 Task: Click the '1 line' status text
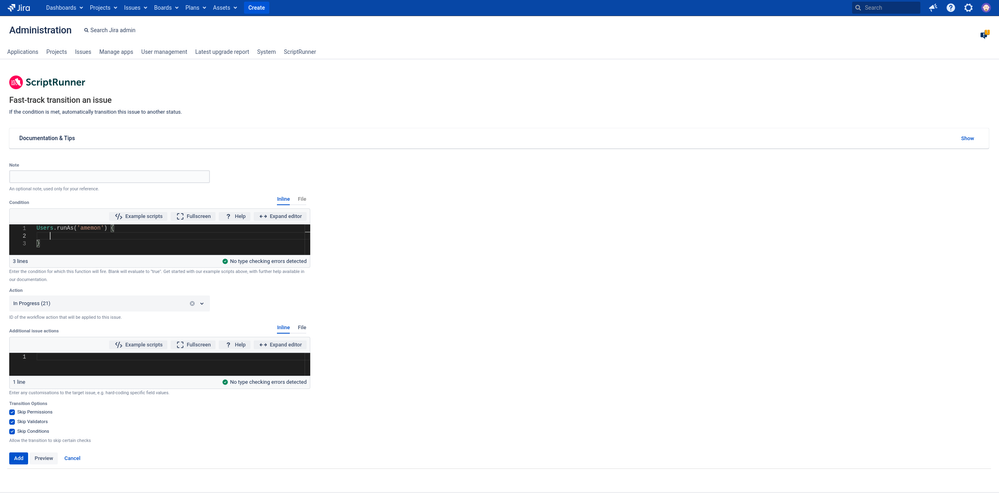[x=19, y=382]
